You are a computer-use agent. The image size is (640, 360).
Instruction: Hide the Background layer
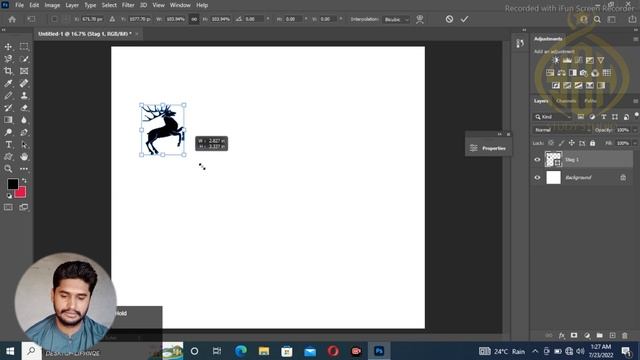pyautogui.click(x=537, y=178)
